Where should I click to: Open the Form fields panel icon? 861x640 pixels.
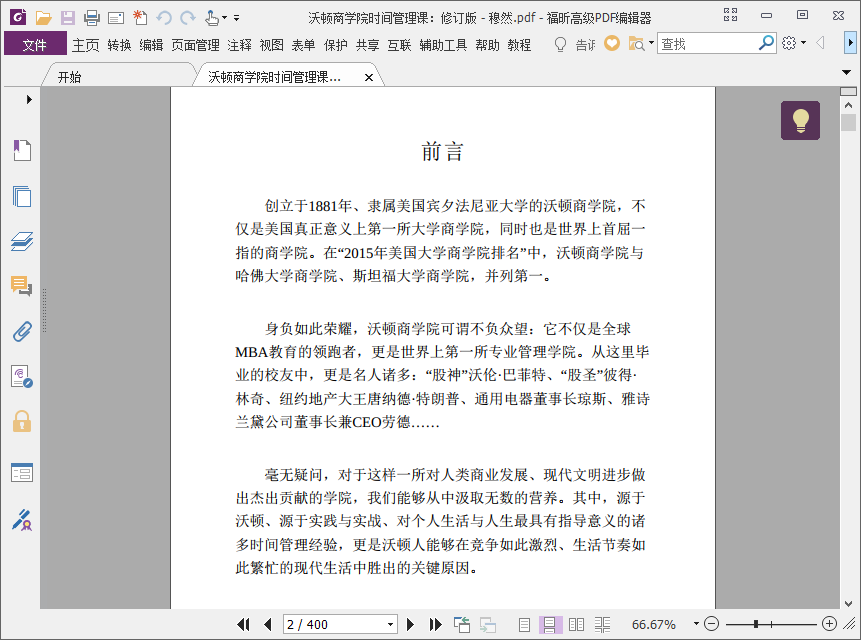pos(22,473)
